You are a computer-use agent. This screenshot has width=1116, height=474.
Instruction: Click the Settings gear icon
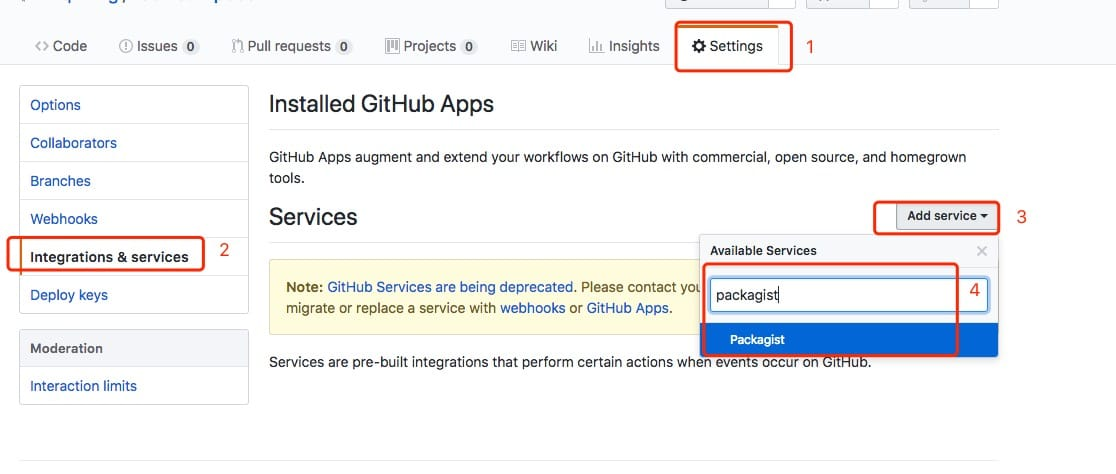click(x=698, y=46)
